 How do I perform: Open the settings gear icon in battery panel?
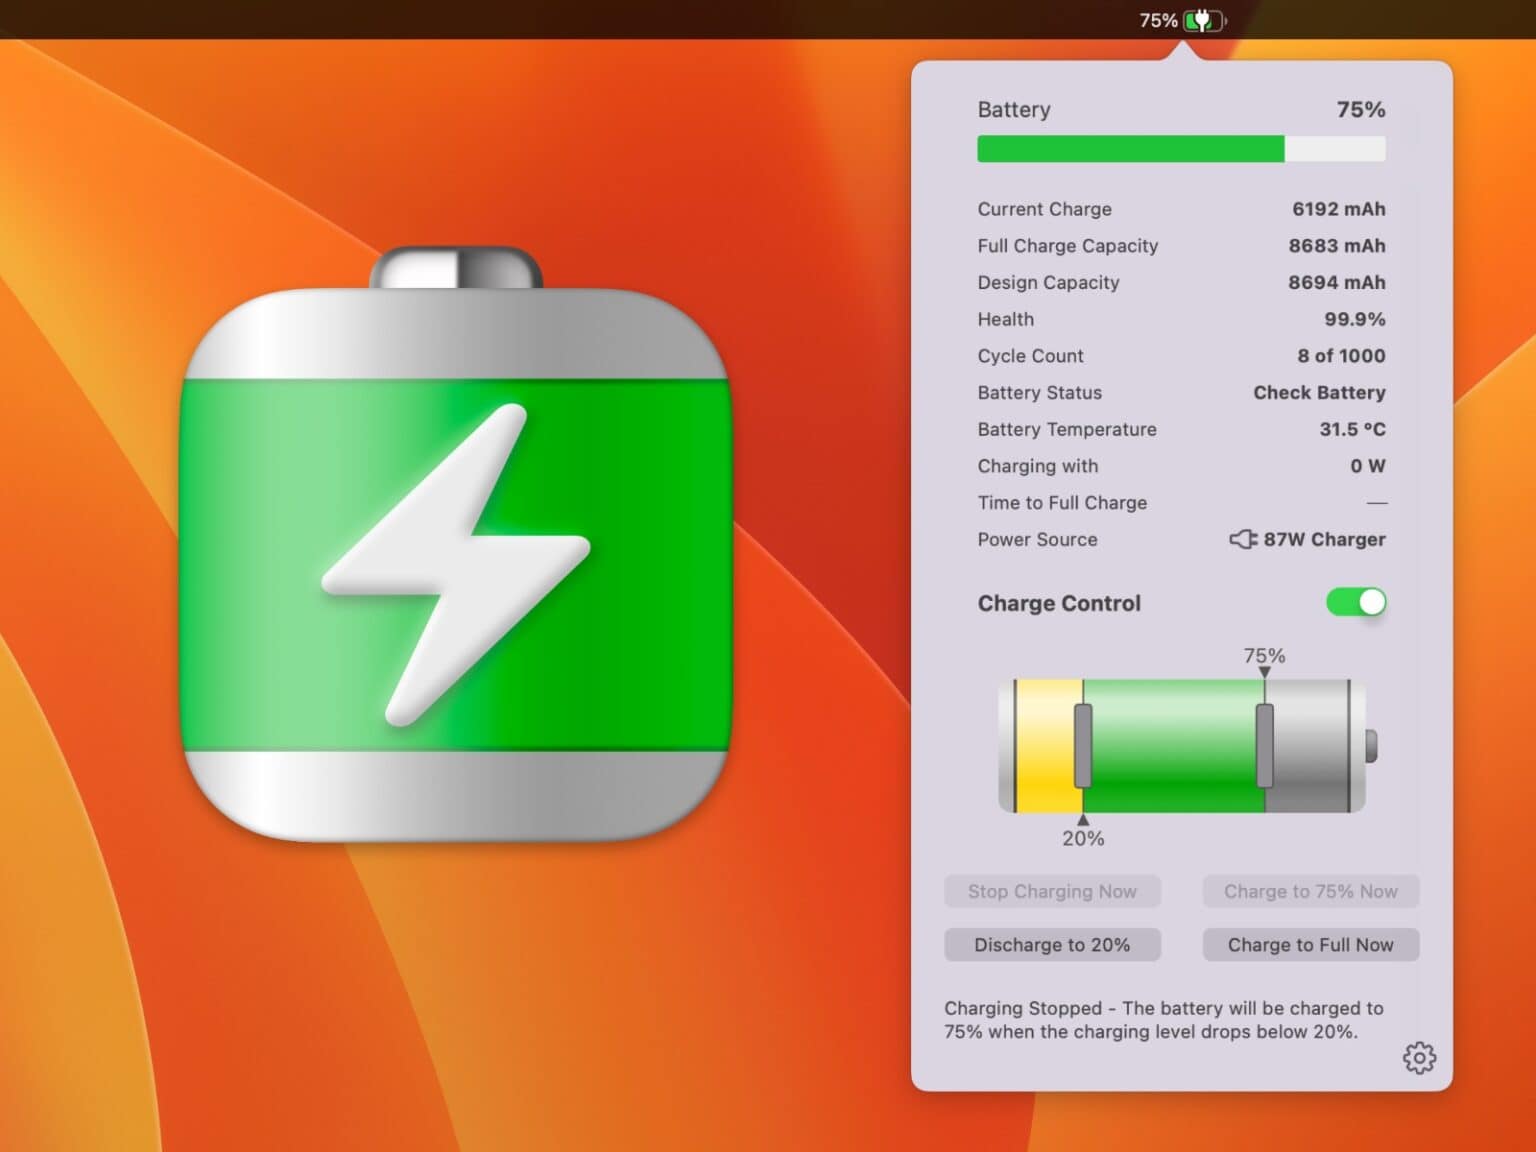click(1419, 1057)
